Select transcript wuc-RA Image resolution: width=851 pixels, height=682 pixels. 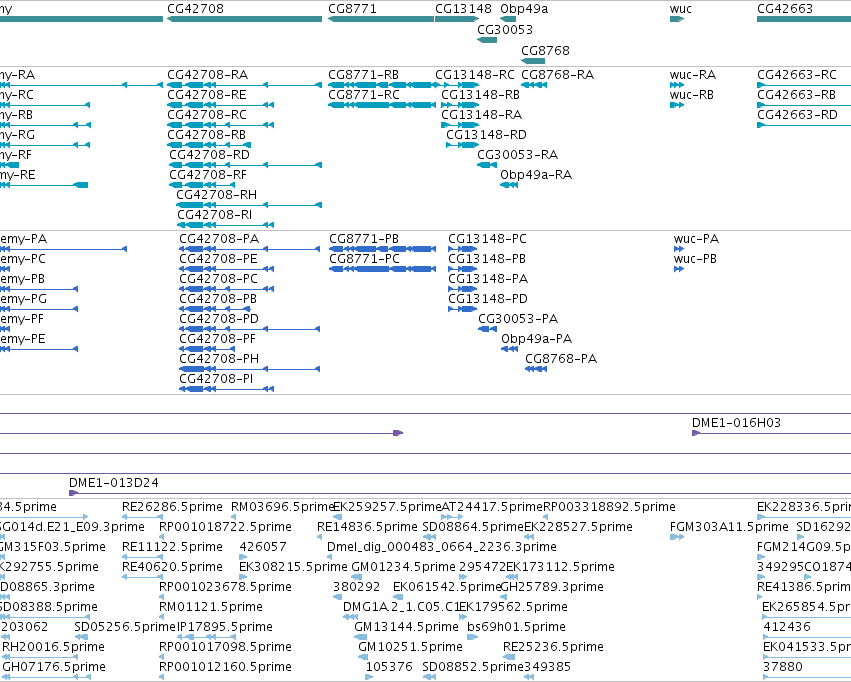tap(677, 85)
